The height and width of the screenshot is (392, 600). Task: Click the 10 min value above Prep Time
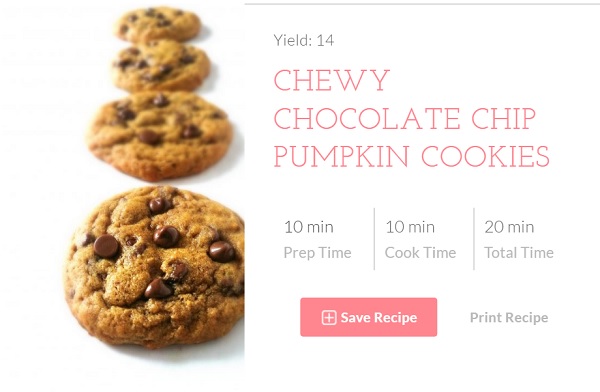pyautogui.click(x=309, y=227)
